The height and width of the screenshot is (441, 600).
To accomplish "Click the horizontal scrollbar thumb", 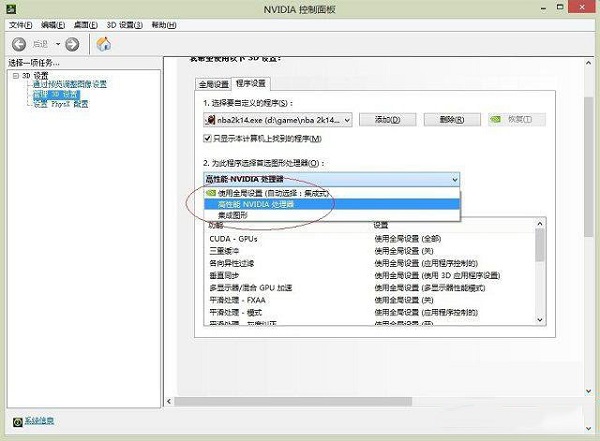I will coord(293,401).
